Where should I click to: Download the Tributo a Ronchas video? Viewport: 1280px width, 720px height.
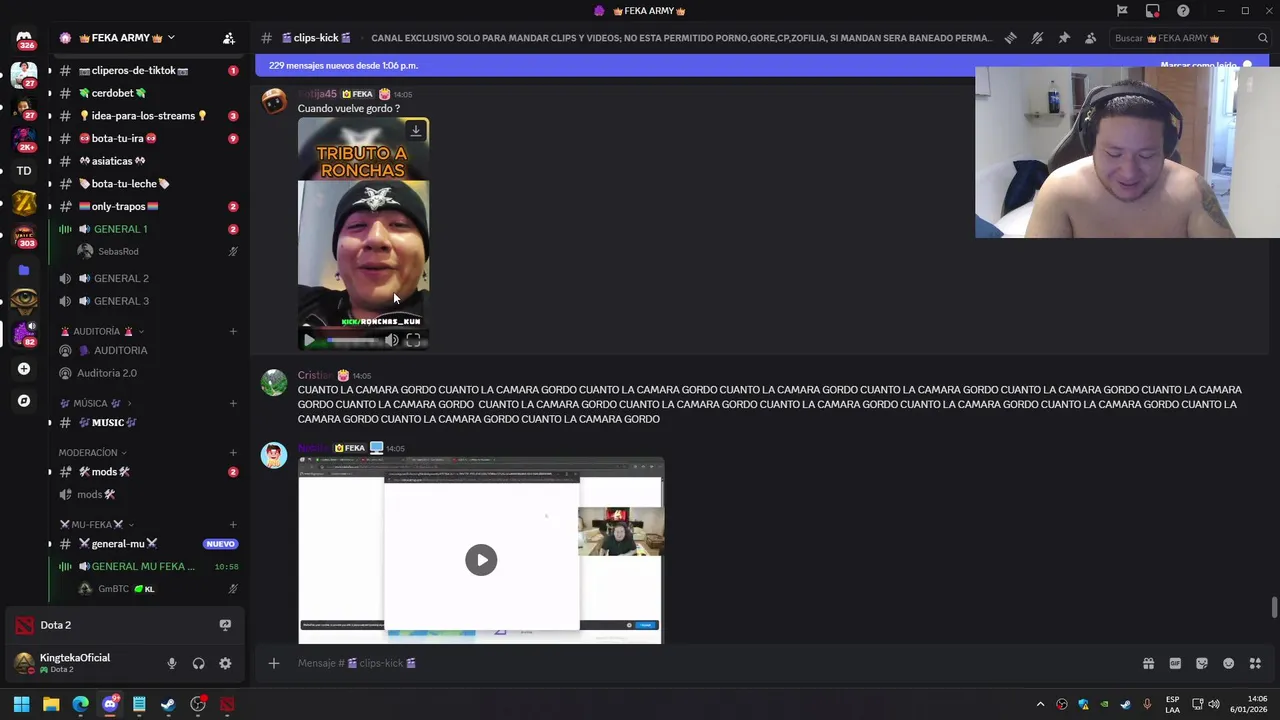tap(416, 131)
